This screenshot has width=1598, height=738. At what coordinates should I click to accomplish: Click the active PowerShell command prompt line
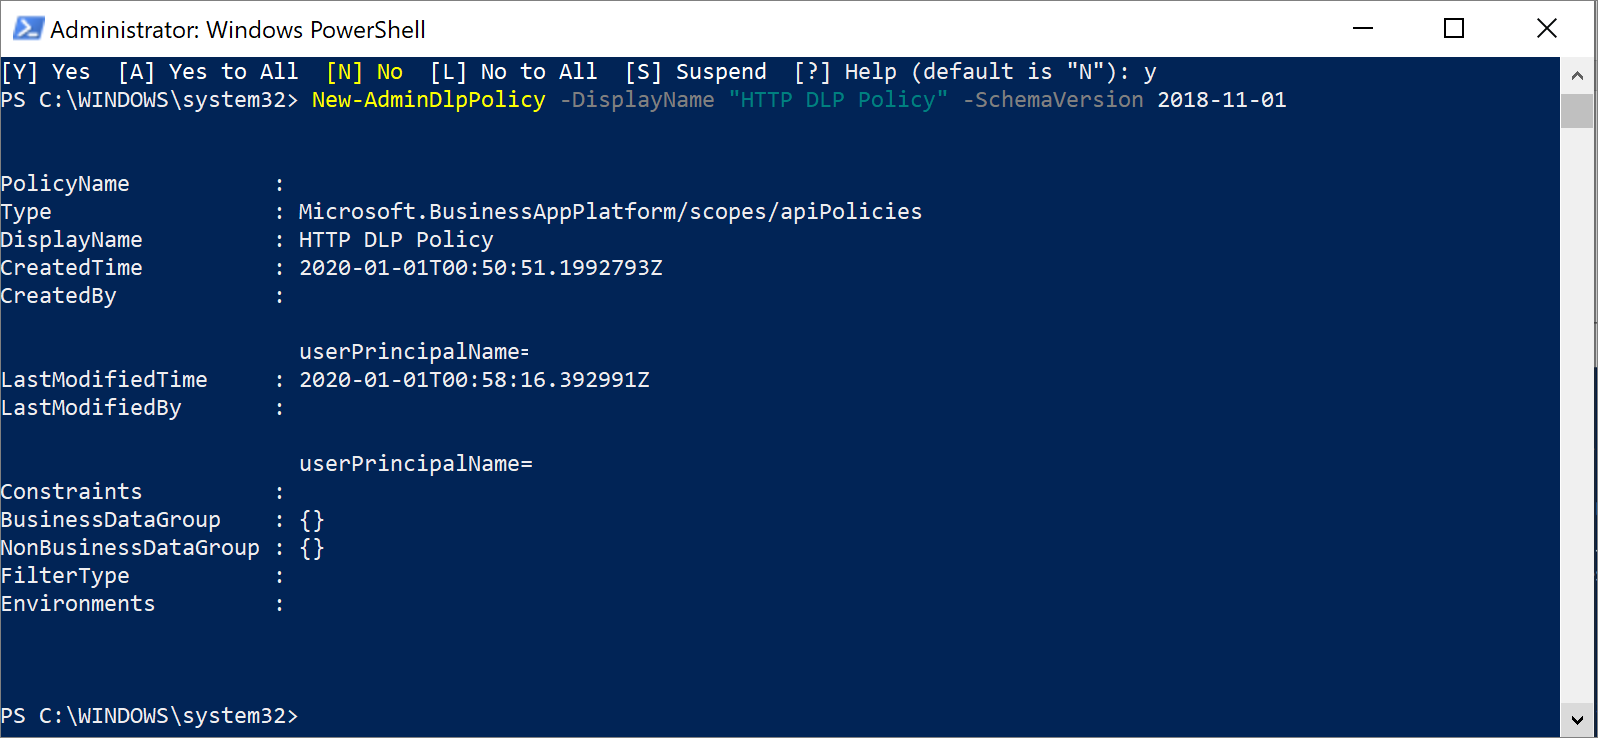click(150, 716)
